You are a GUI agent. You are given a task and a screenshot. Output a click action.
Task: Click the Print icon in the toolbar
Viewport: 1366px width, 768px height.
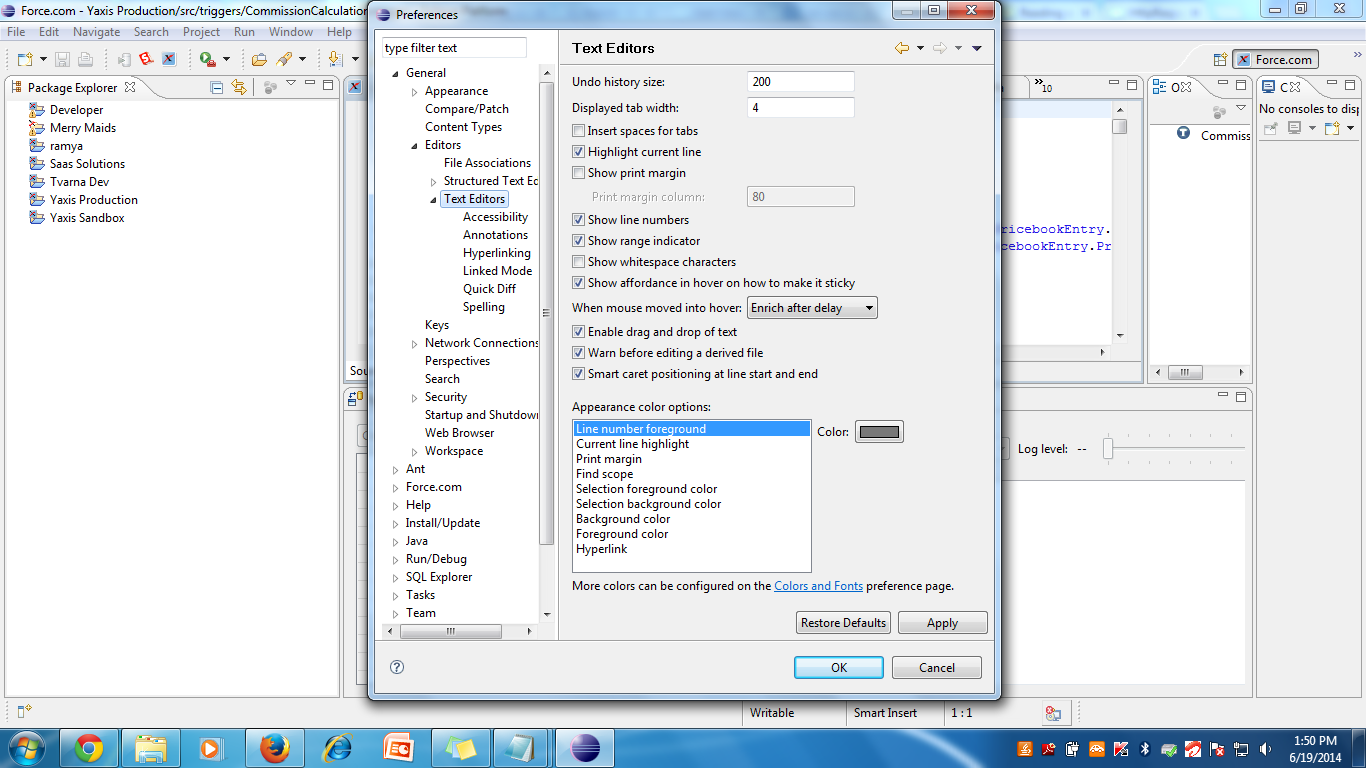[85, 58]
